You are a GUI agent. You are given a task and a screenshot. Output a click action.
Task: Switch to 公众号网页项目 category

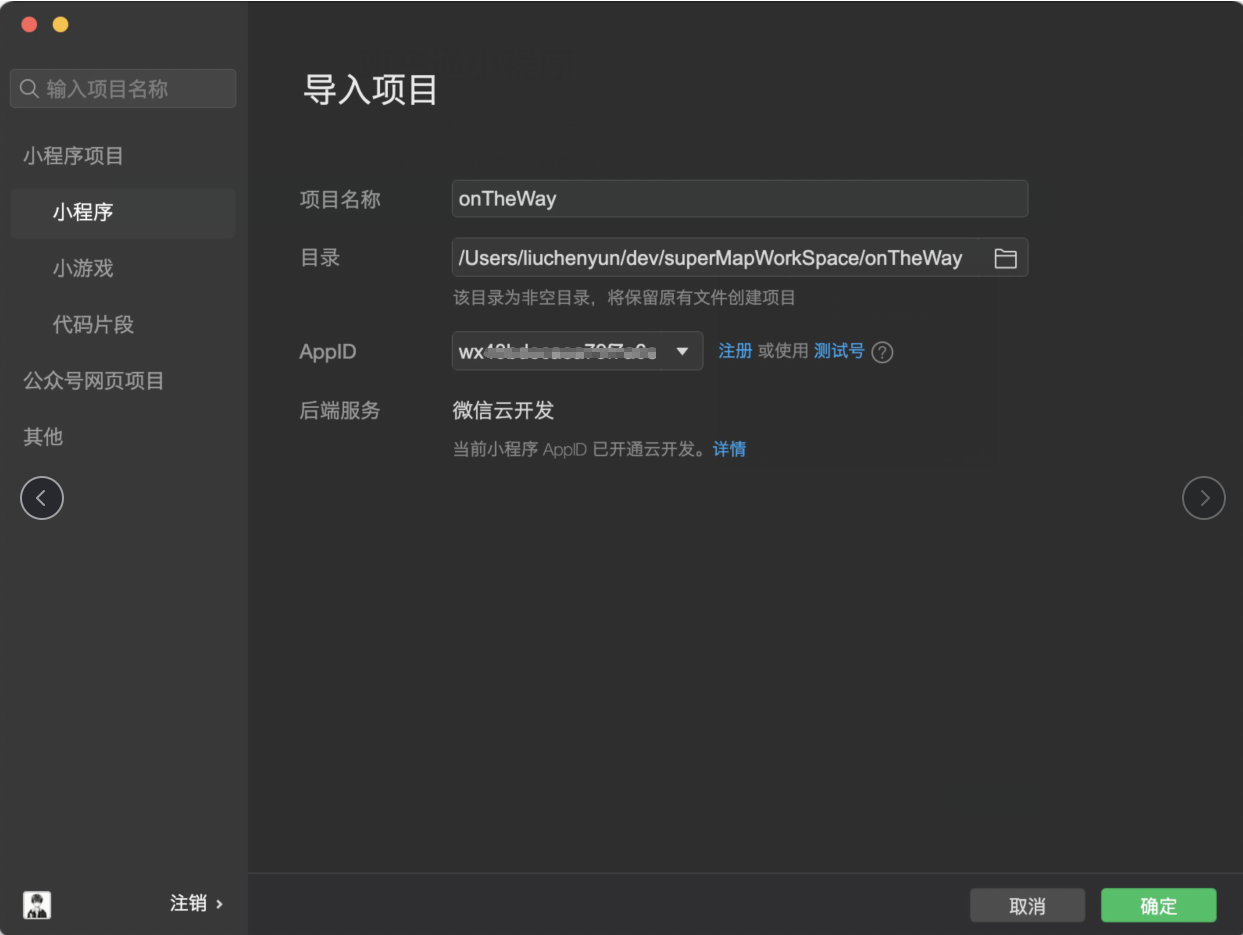(x=94, y=380)
